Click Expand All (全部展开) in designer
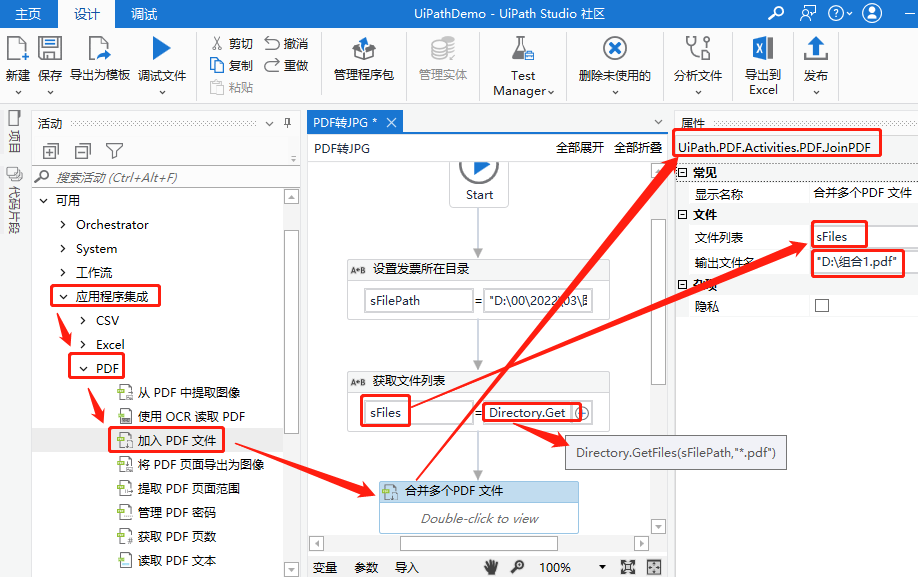The width and height of the screenshot is (918, 577). click(580, 148)
